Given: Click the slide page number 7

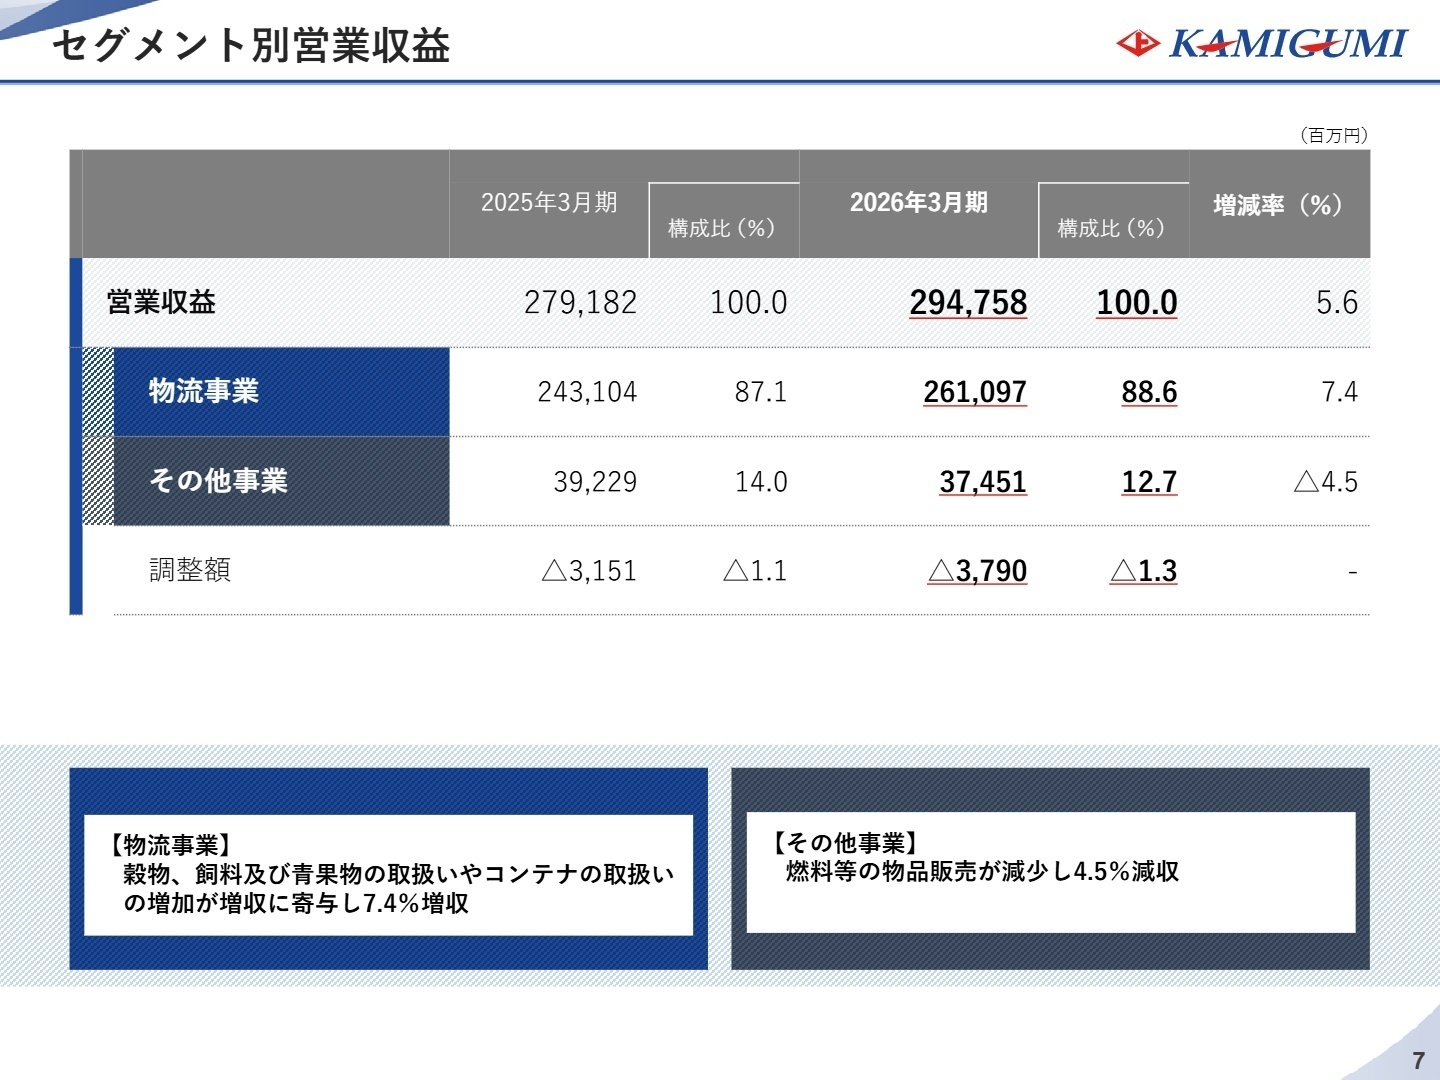Looking at the screenshot, I should 1418,1060.
